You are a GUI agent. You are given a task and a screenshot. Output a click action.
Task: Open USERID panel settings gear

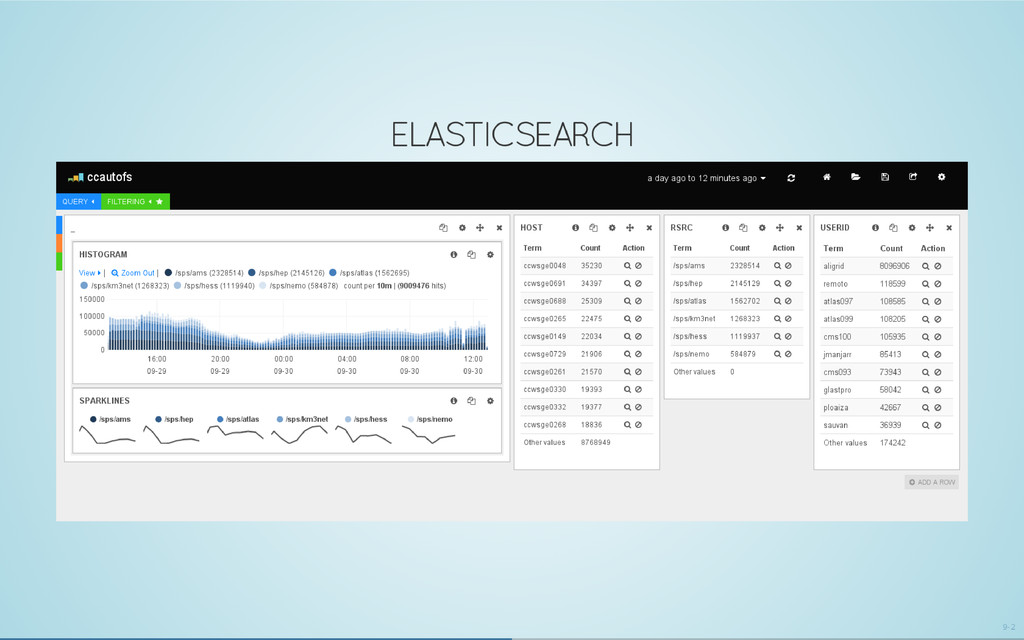(x=912, y=228)
